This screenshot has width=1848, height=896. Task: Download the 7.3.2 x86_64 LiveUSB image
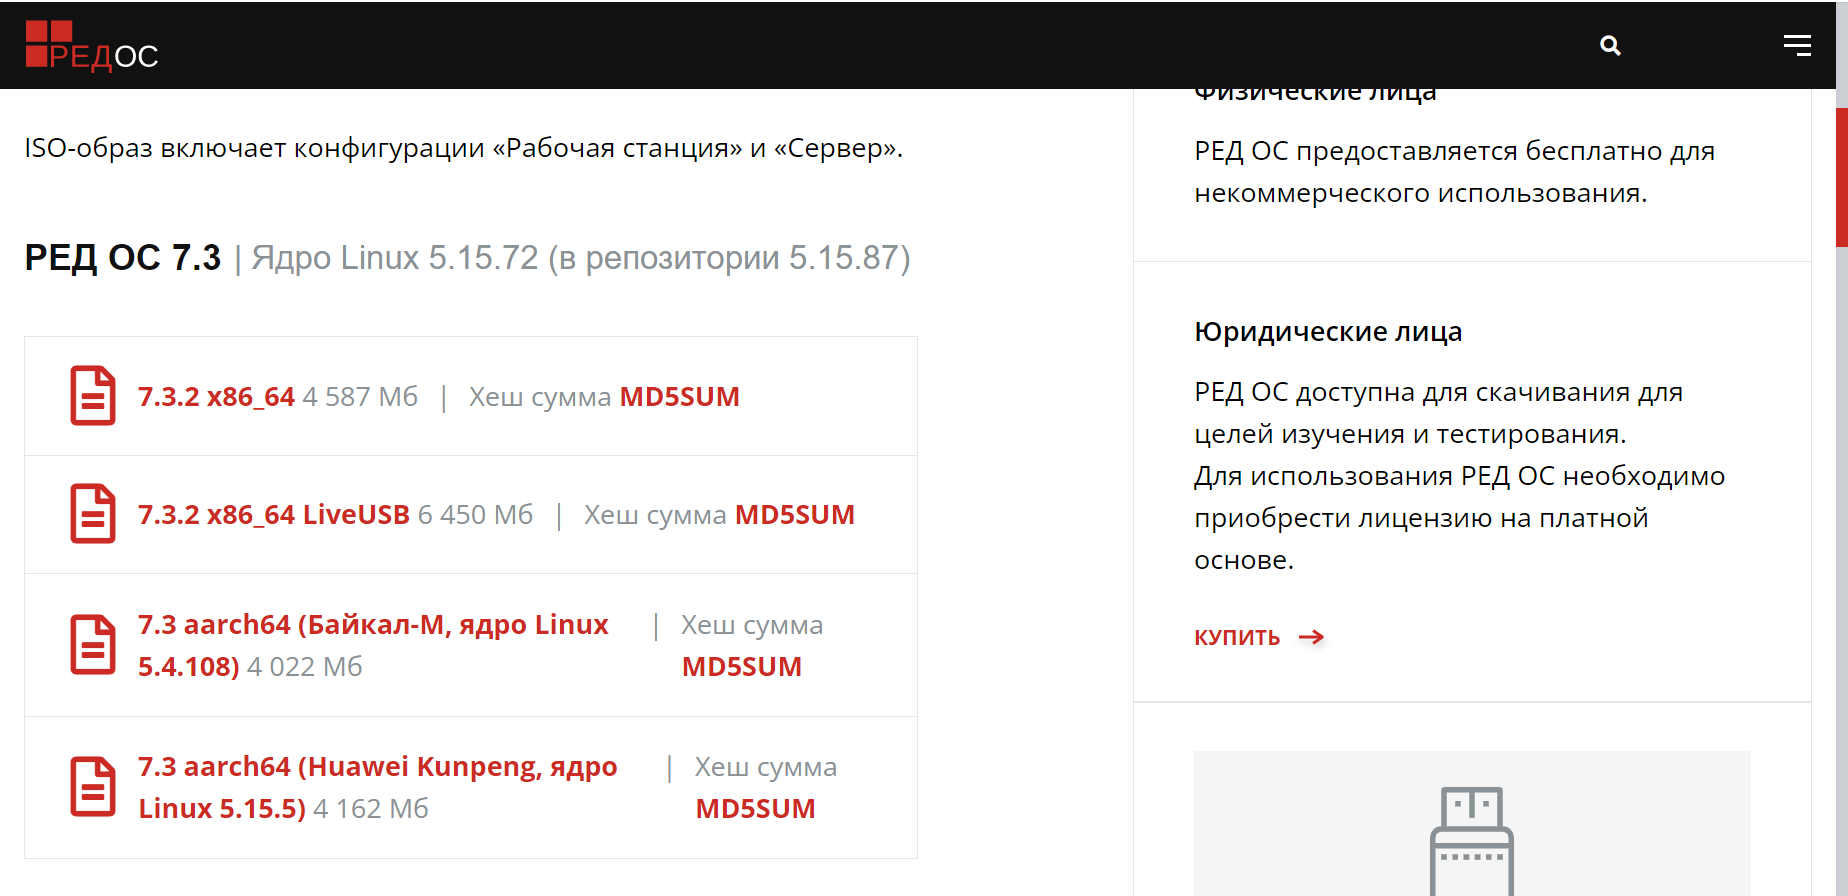(x=274, y=515)
